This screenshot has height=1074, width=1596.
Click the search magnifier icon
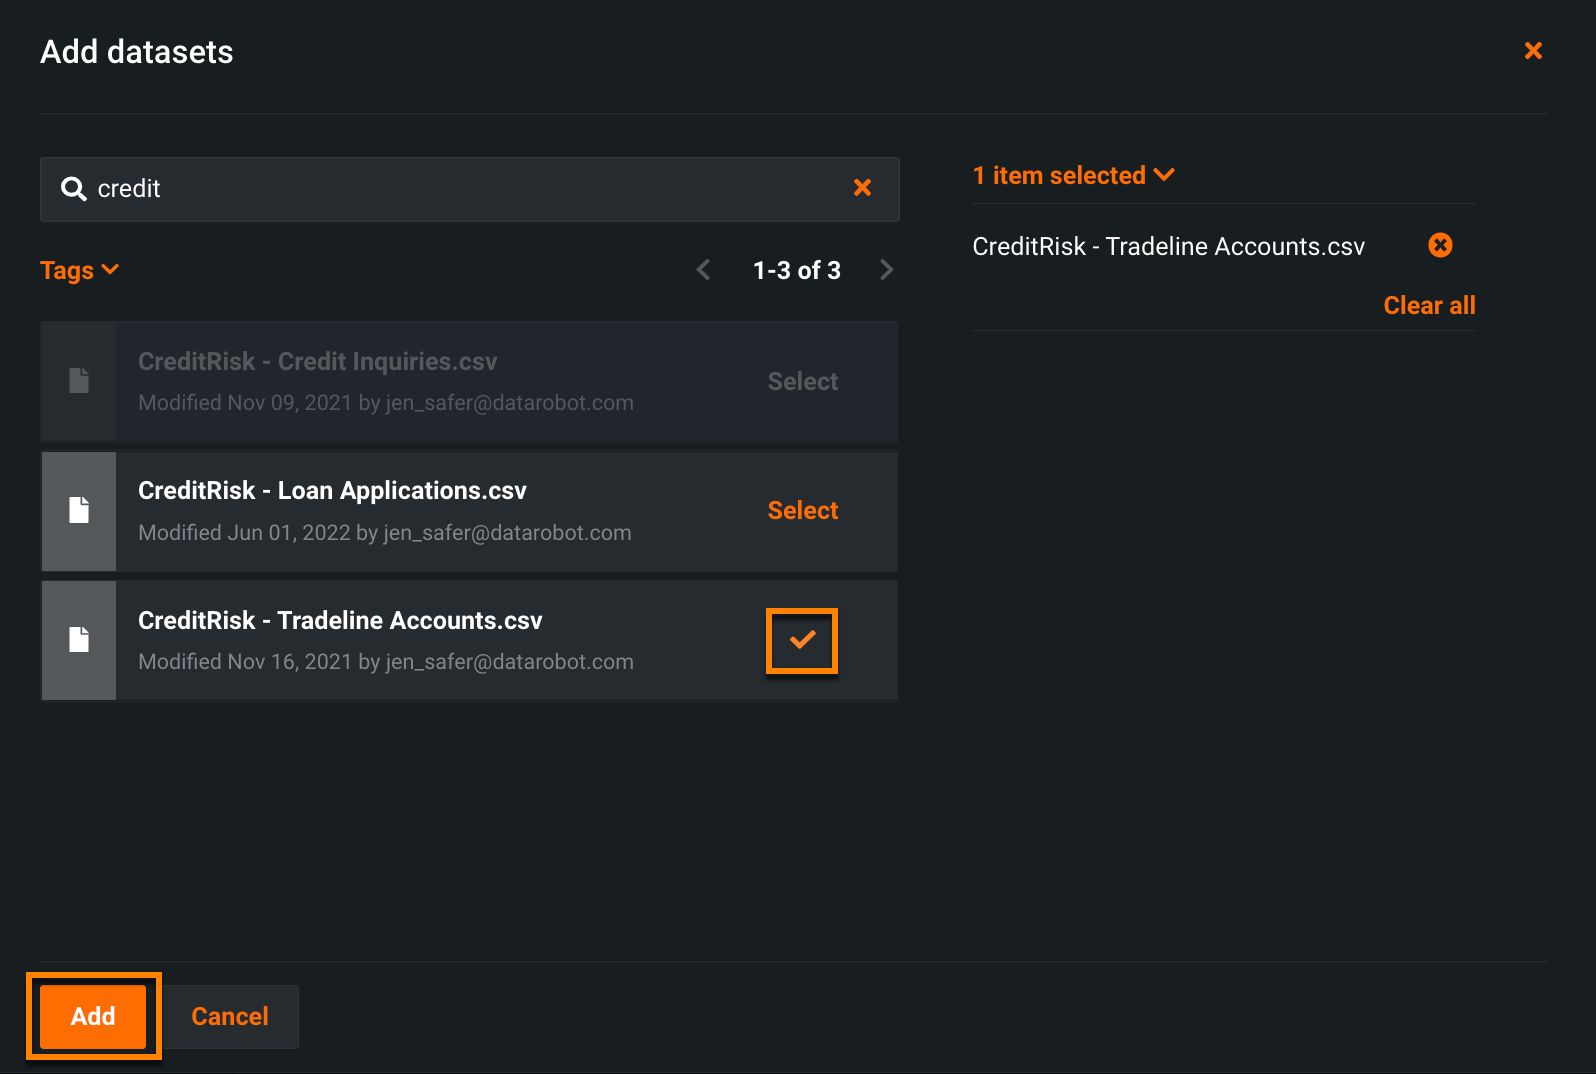[x=73, y=189]
